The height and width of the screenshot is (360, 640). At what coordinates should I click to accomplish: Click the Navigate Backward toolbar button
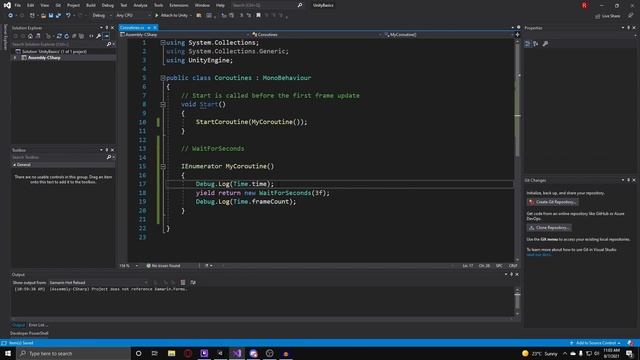10,16
